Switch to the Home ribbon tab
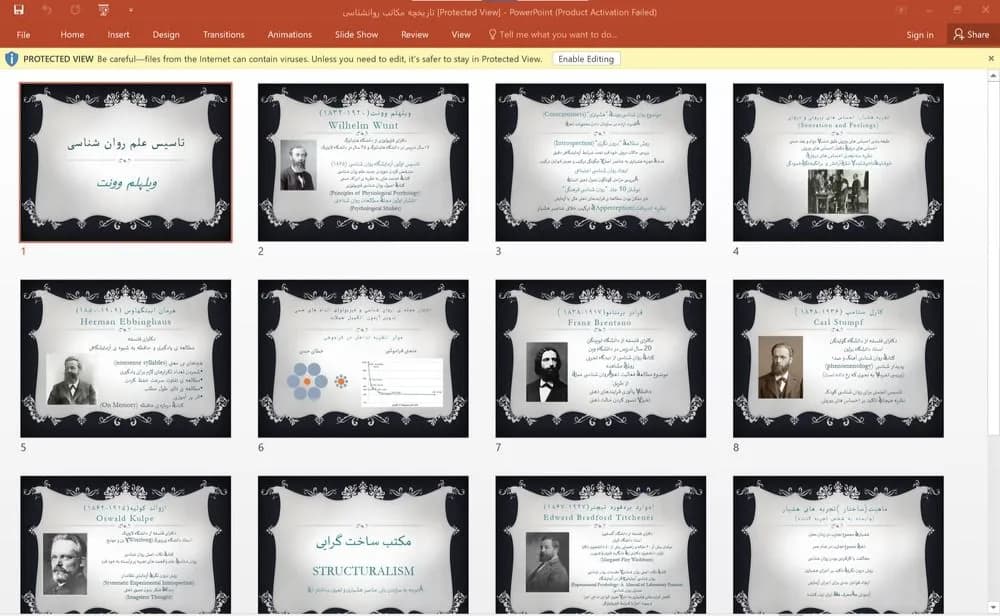The image size is (1000, 616). (72, 34)
